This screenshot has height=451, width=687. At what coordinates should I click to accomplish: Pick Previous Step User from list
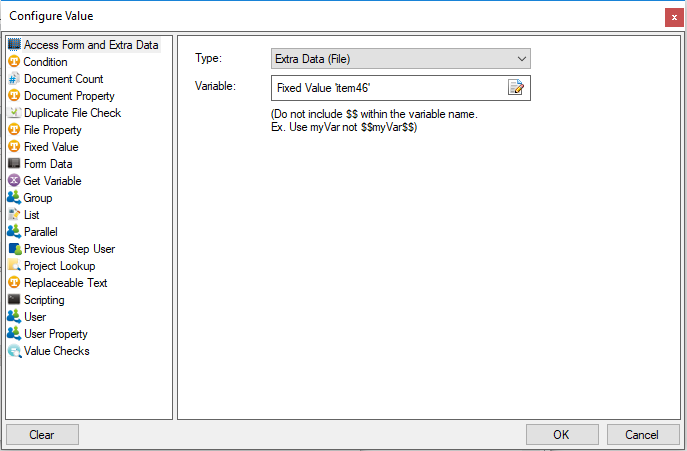pos(69,249)
